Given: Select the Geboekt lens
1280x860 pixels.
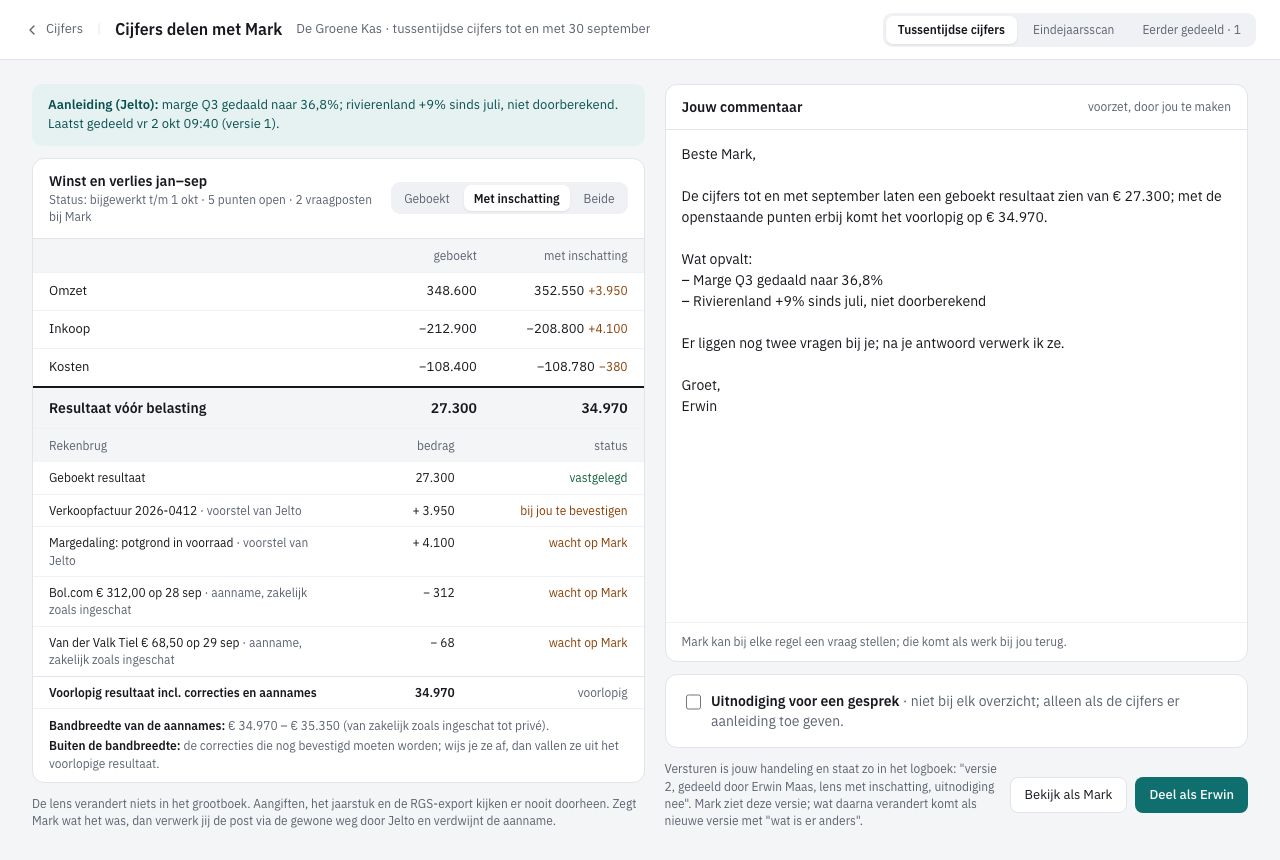Looking at the screenshot, I should pyautogui.click(x=427, y=198).
